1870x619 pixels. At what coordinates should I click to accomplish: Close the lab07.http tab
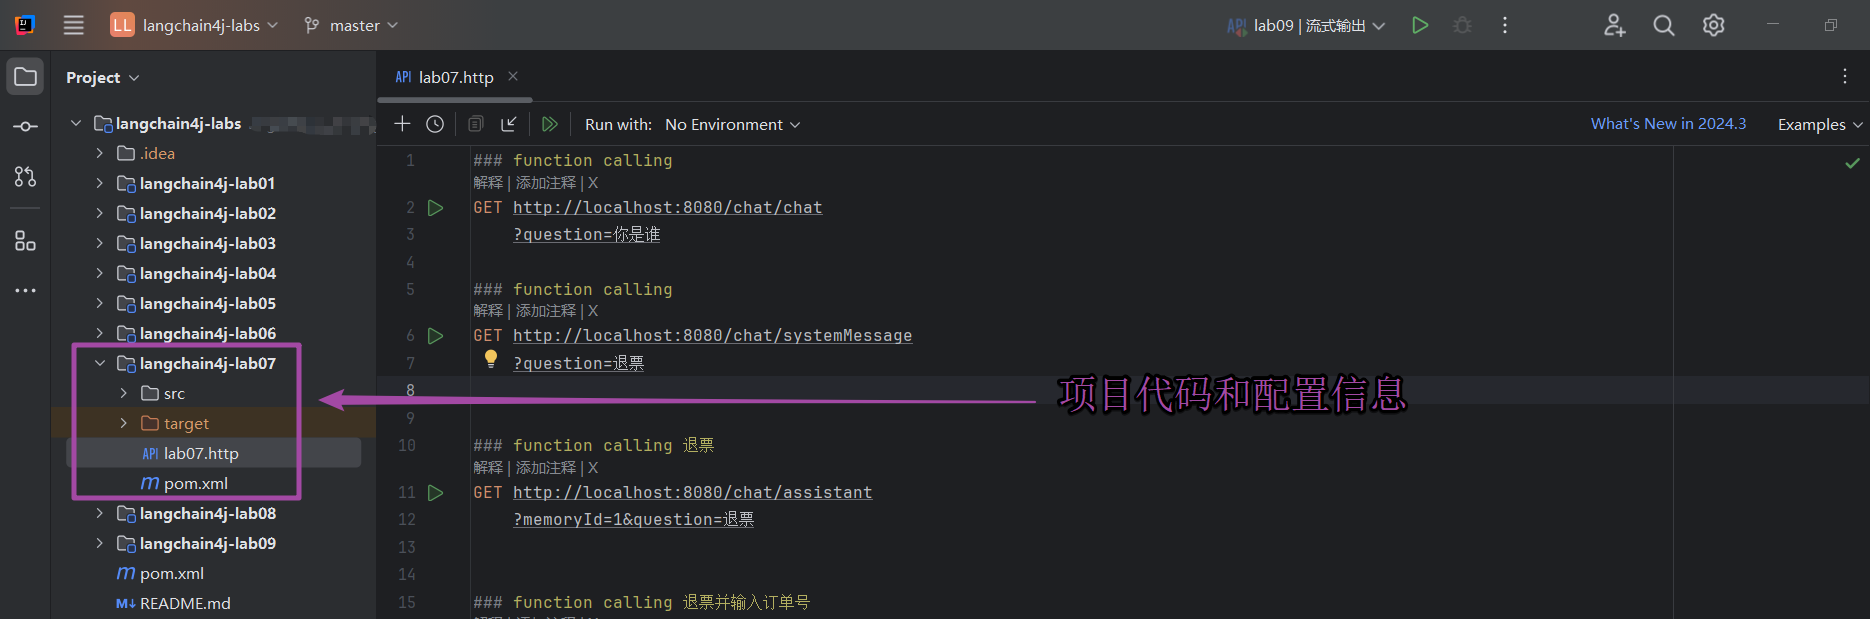tap(513, 76)
